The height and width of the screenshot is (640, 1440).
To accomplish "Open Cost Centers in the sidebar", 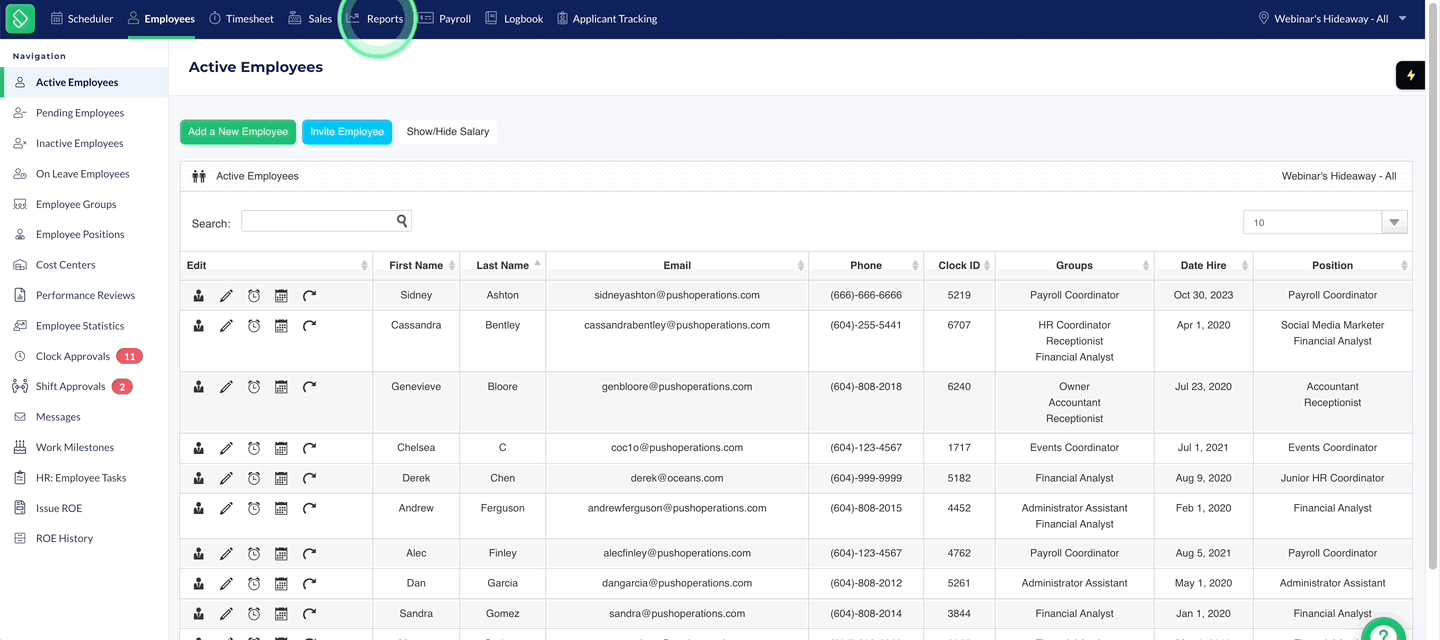I will (66, 265).
